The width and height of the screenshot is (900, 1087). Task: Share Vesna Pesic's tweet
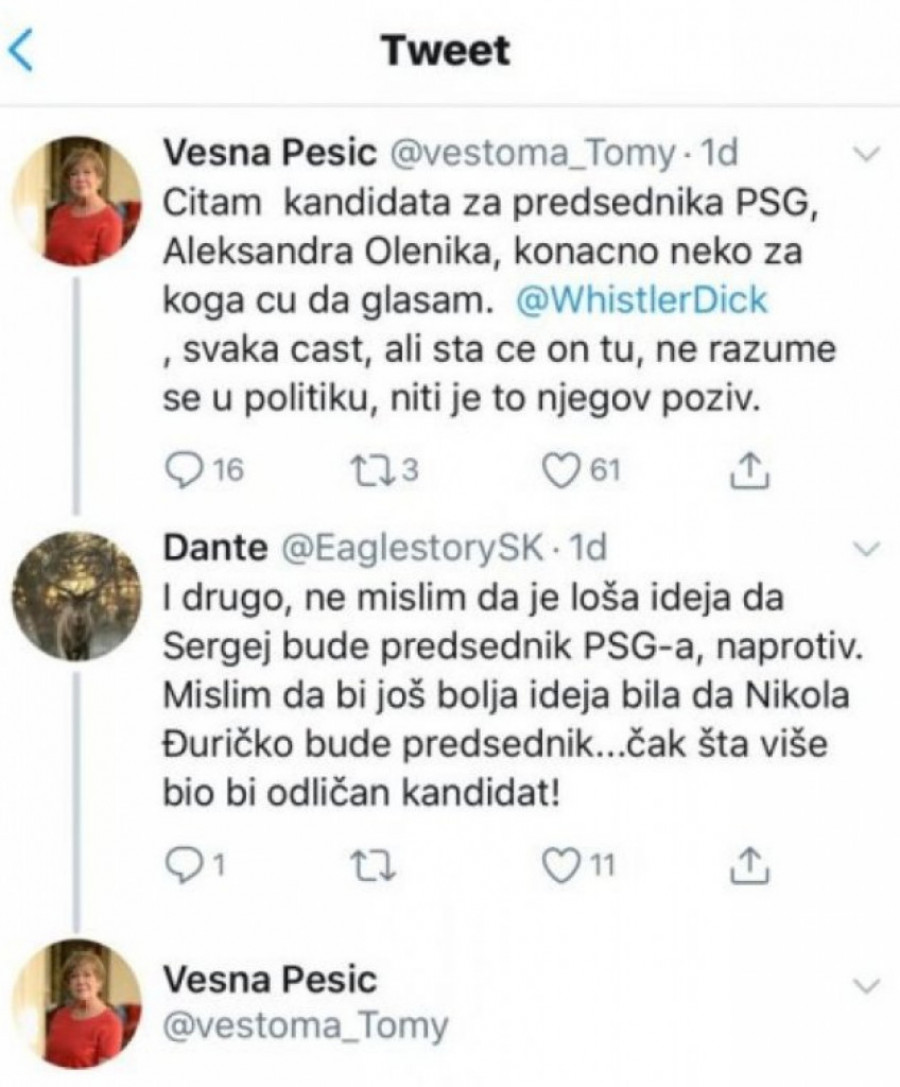click(x=749, y=471)
